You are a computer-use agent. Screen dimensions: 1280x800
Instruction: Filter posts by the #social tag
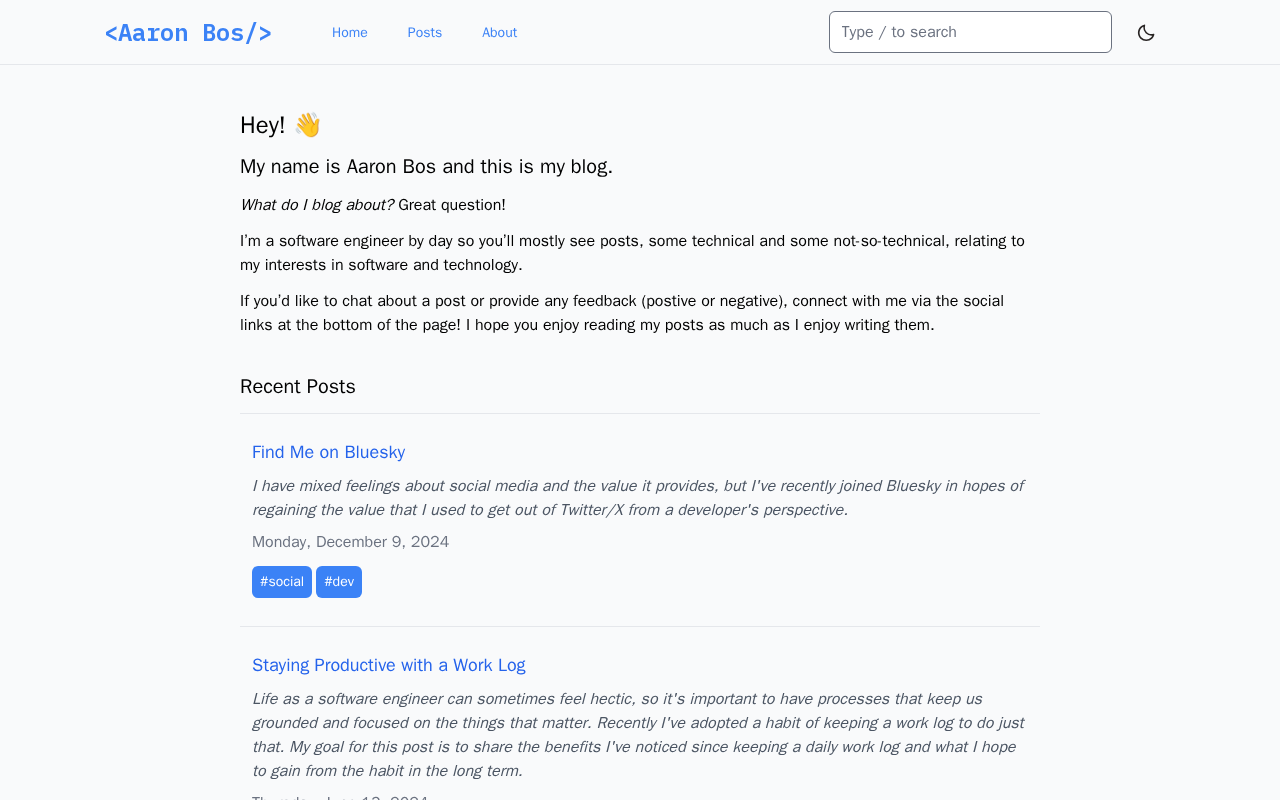point(282,582)
